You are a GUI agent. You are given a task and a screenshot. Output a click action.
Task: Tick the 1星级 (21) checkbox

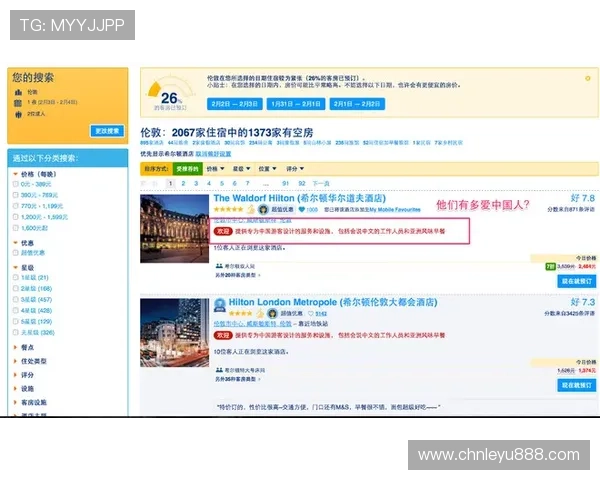coord(16,278)
